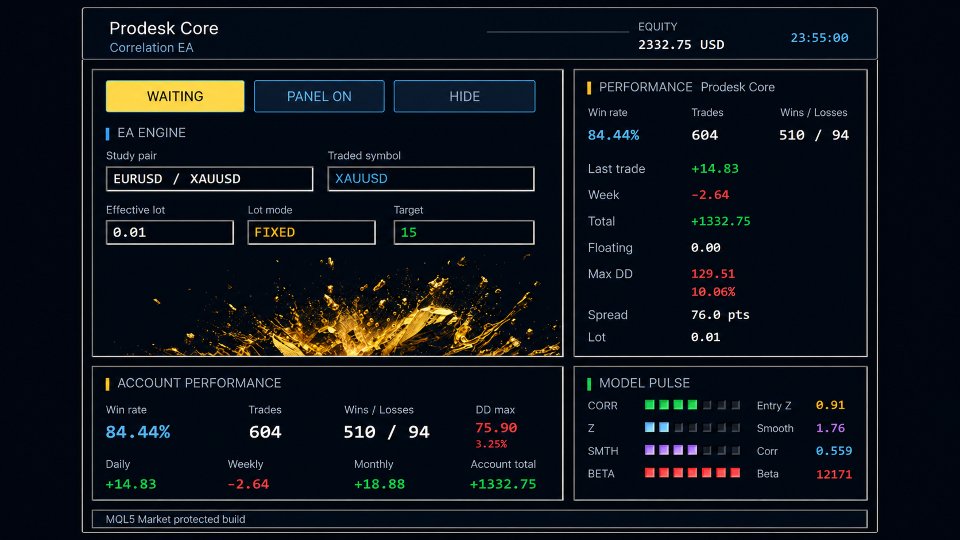
Task: Click Account total +1332.75
Action: pyautogui.click(x=503, y=484)
